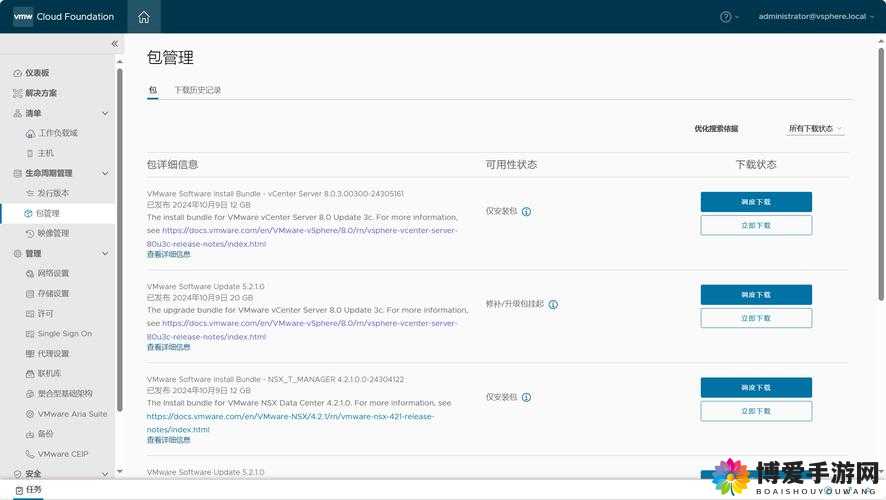Click the main page vertical scrollbar

click(x=881, y=173)
